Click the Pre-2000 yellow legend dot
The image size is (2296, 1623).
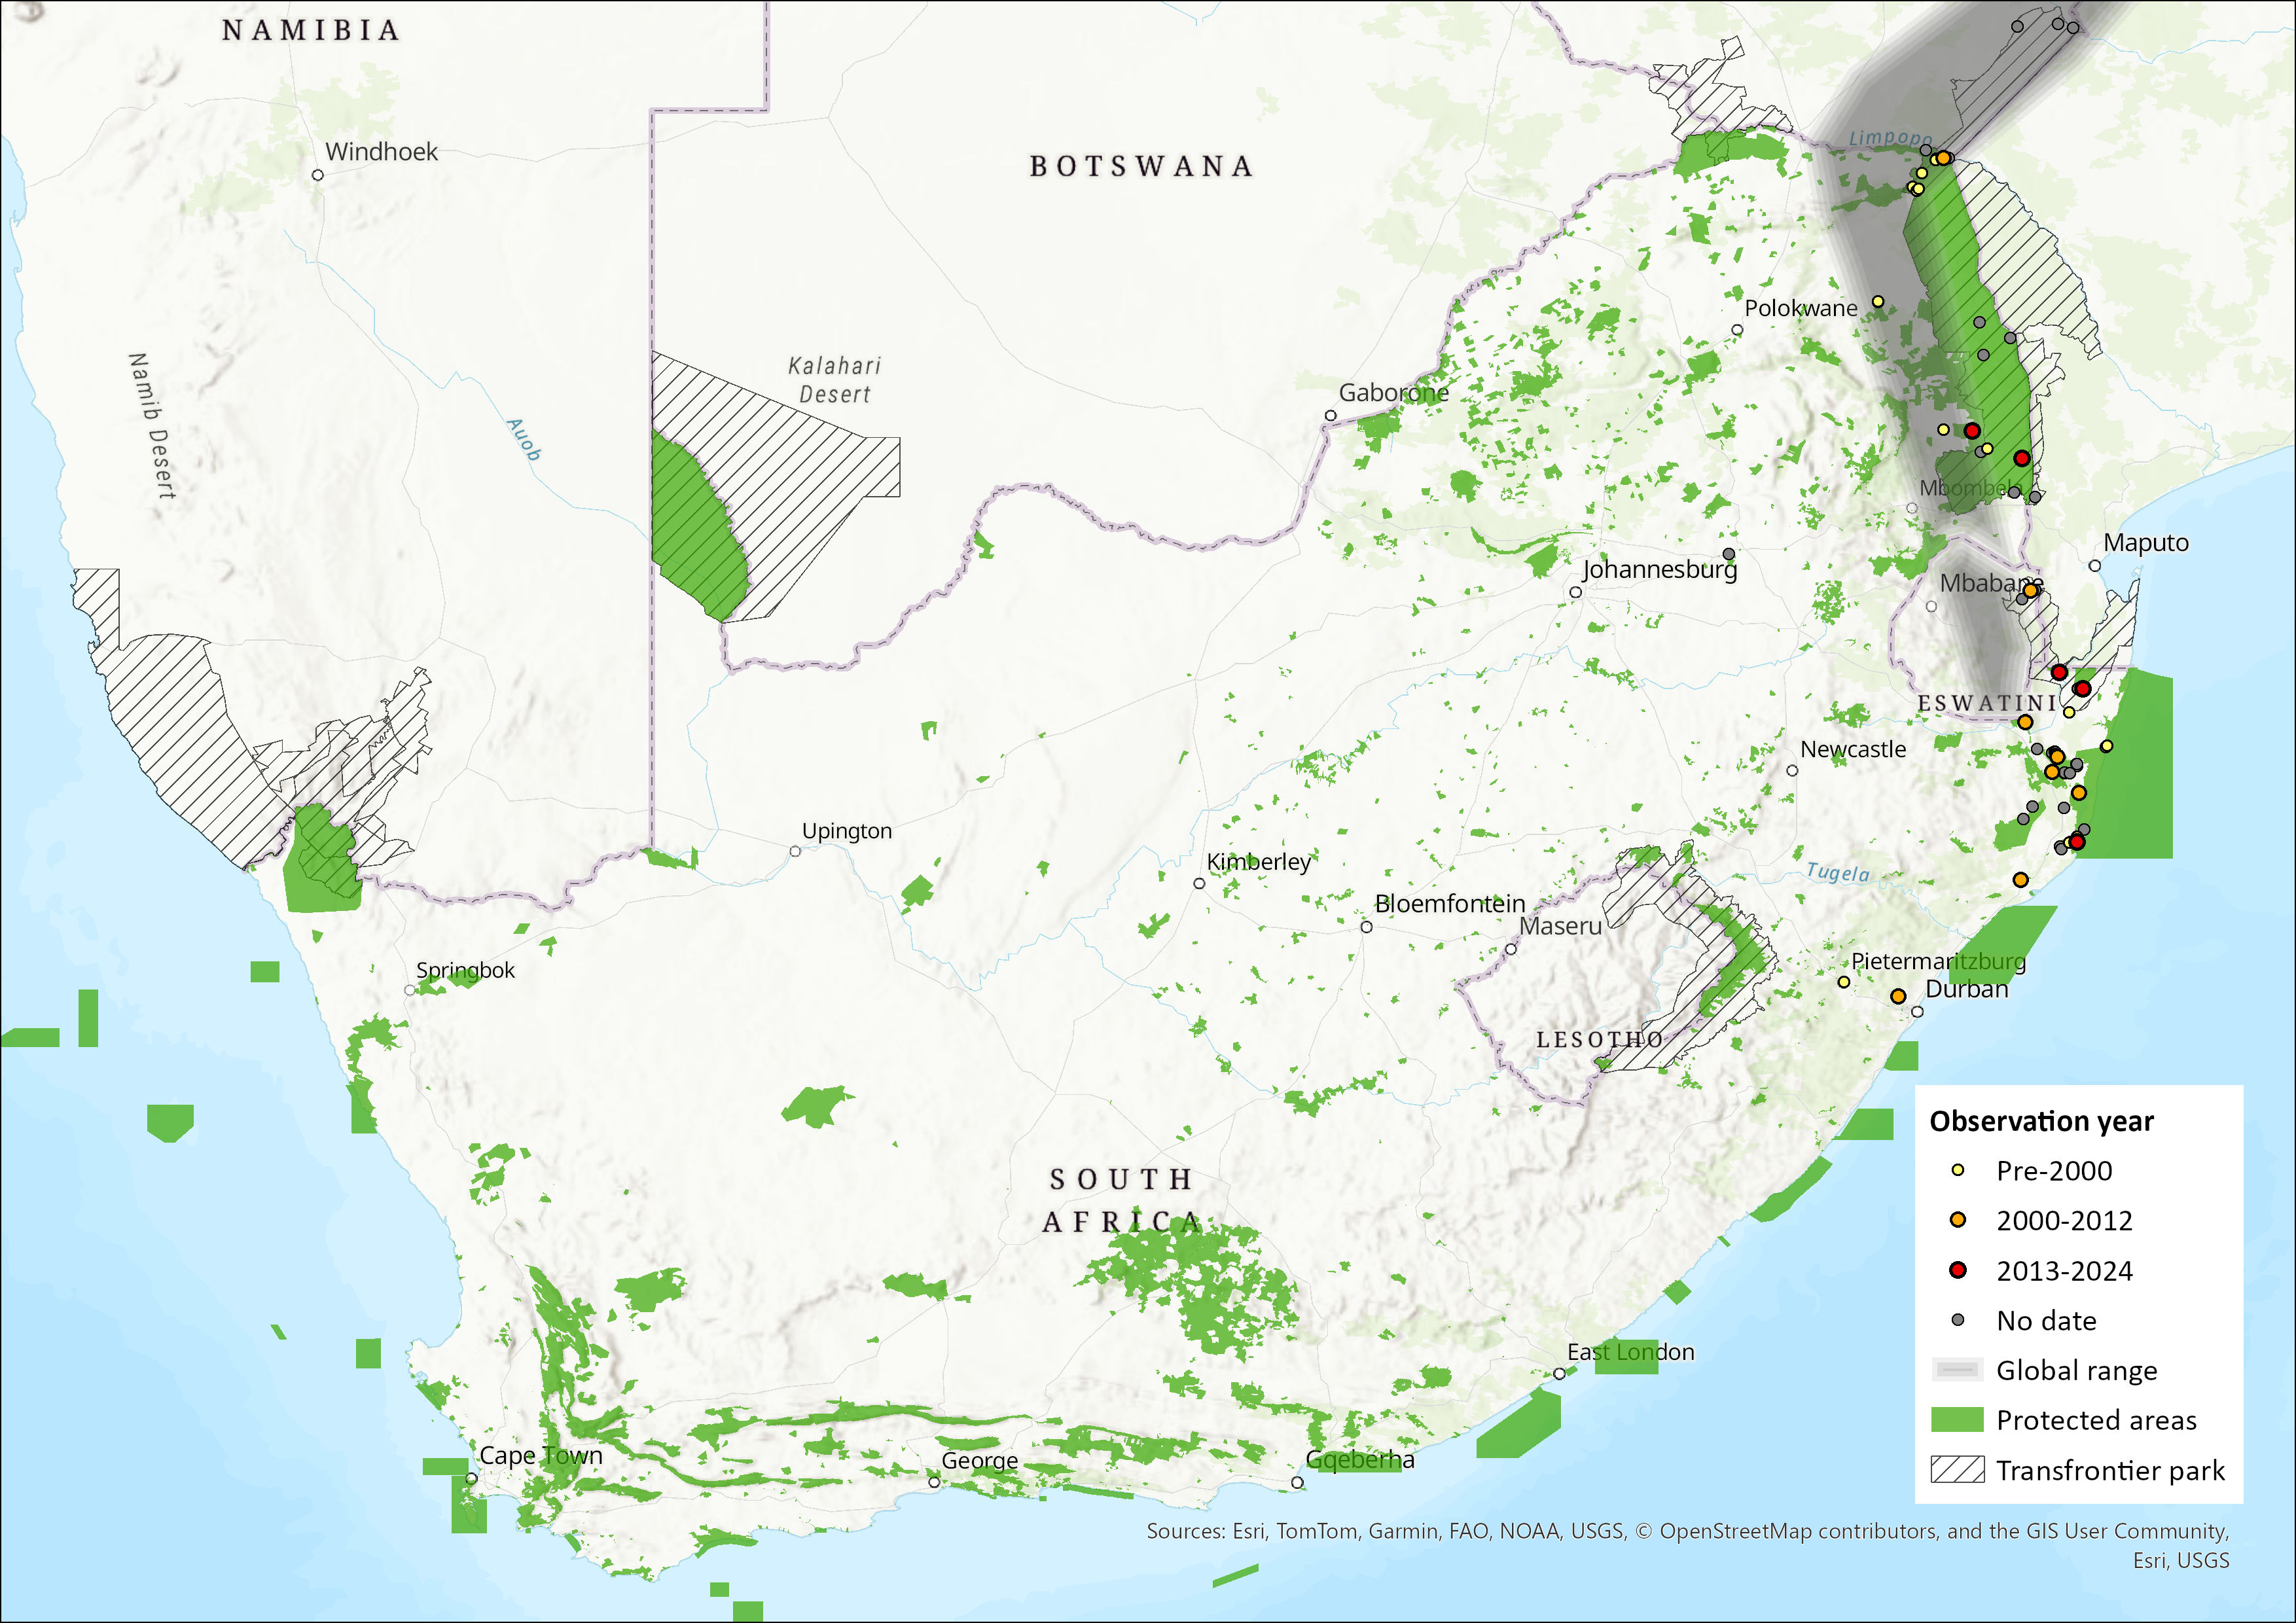1958,1170
